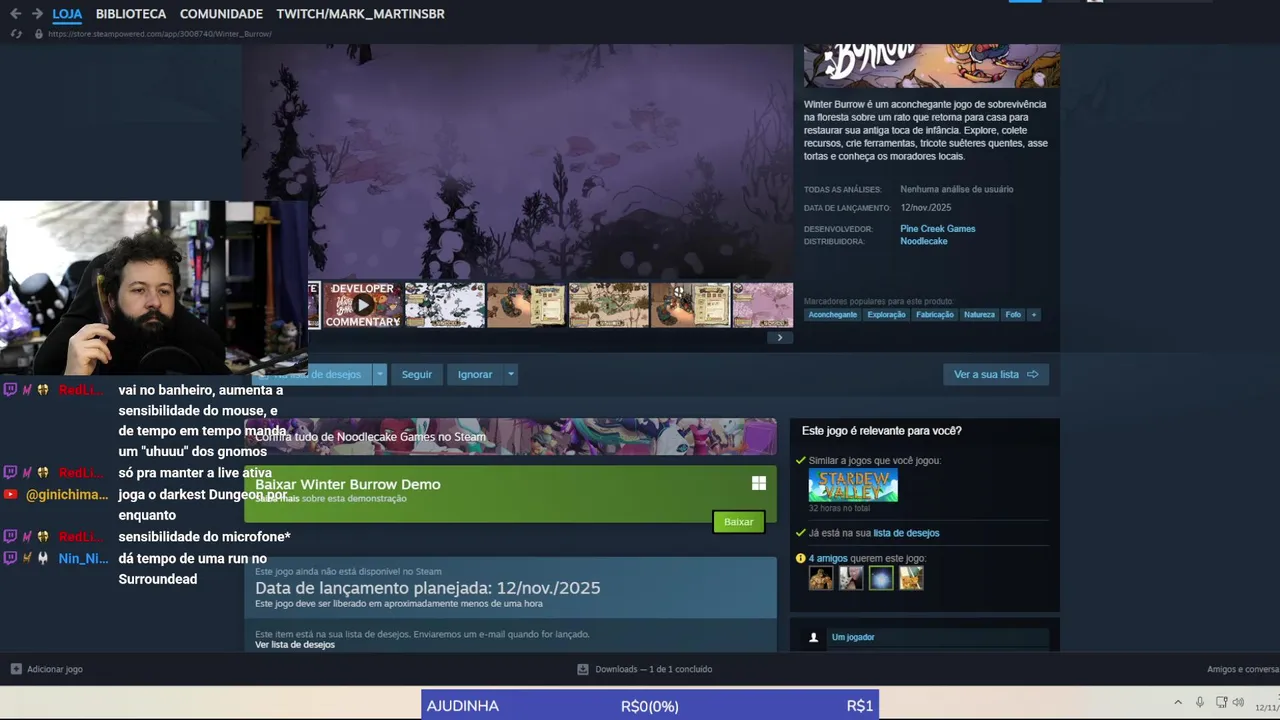Image resolution: width=1280 pixels, height=720 pixels.
Task: Click the YouTube badge icon next to @ginichima
Action: click(x=10, y=494)
